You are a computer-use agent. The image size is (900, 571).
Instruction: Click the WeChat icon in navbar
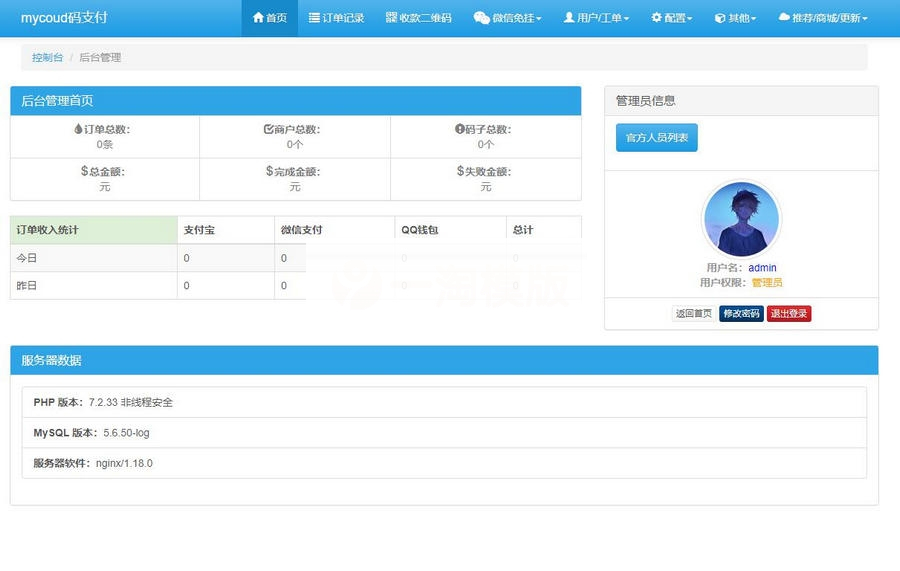481,18
